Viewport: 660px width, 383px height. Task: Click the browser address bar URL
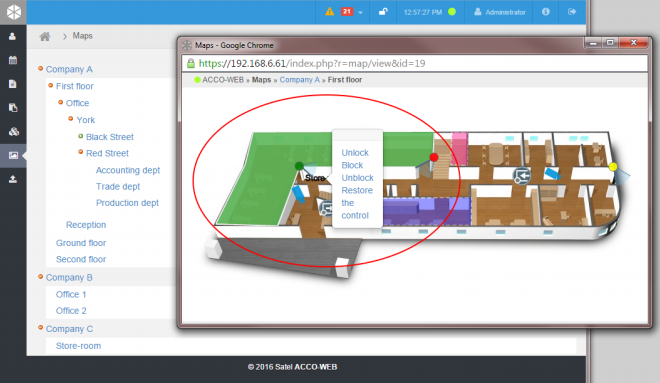(312, 64)
